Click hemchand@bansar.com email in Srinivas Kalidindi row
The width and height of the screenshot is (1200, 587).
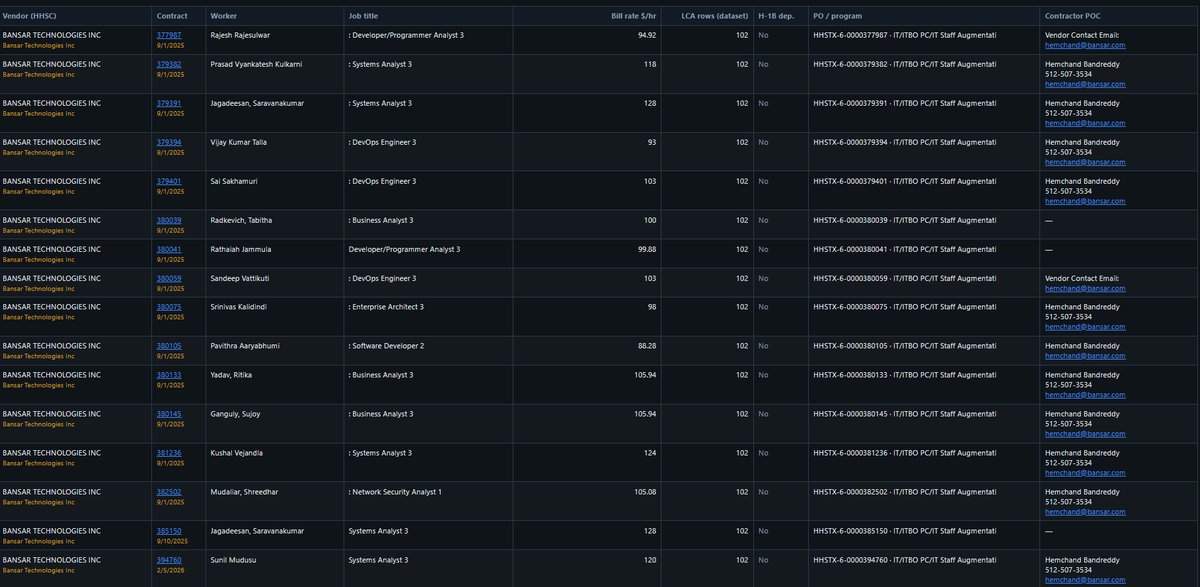pyautogui.click(x=1085, y=327)
